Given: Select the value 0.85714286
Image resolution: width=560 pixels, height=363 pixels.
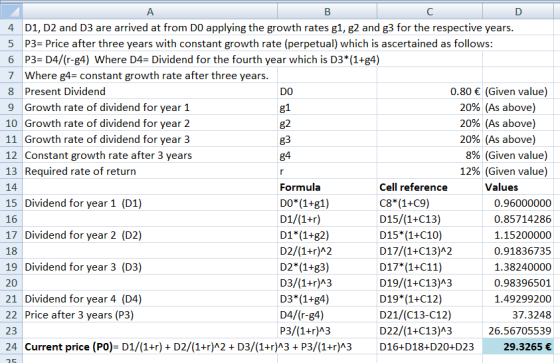Looking at the screenshot, I should point(518,219).
